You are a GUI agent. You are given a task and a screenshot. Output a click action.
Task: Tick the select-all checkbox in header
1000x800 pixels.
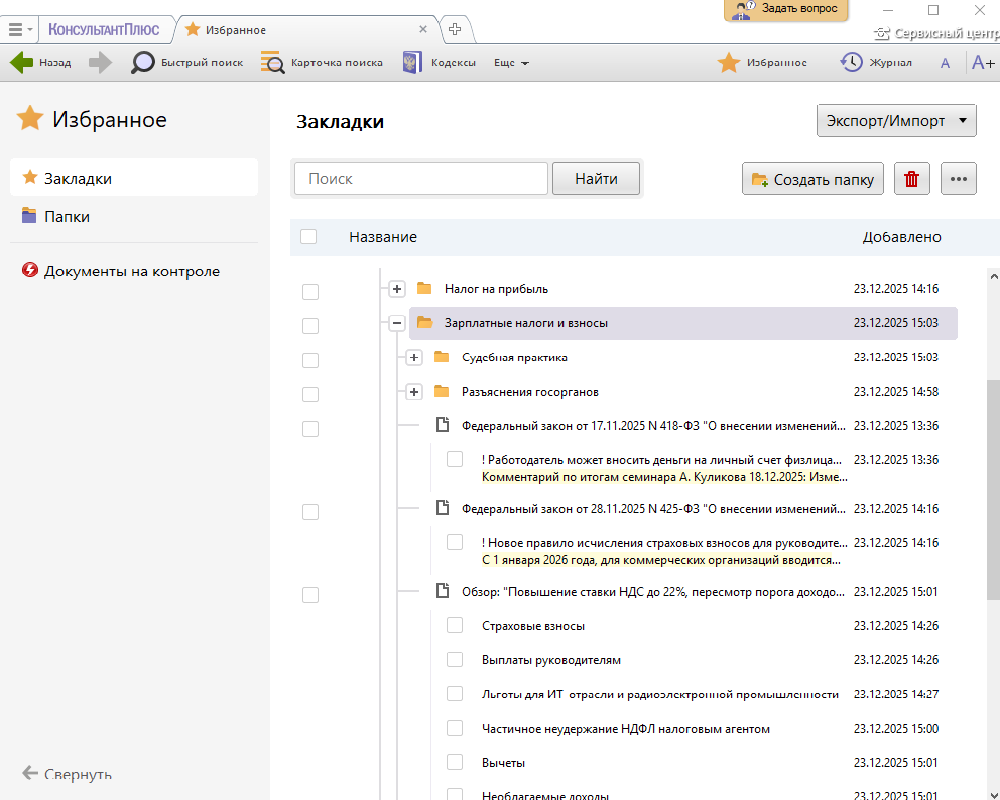coord(309,237)
